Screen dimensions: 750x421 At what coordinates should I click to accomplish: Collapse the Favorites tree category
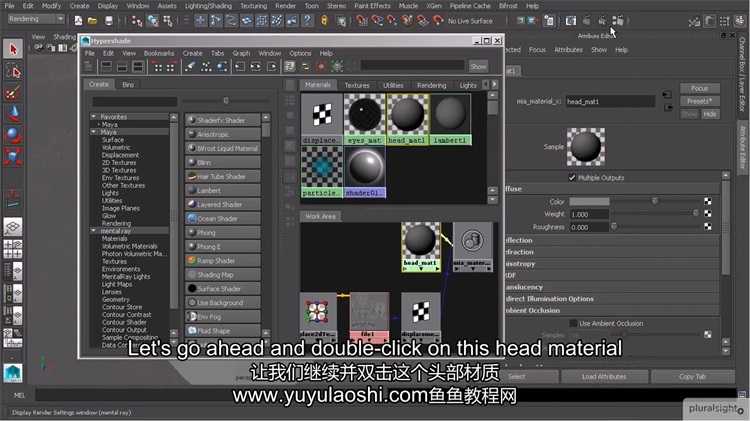coord(94,116)
